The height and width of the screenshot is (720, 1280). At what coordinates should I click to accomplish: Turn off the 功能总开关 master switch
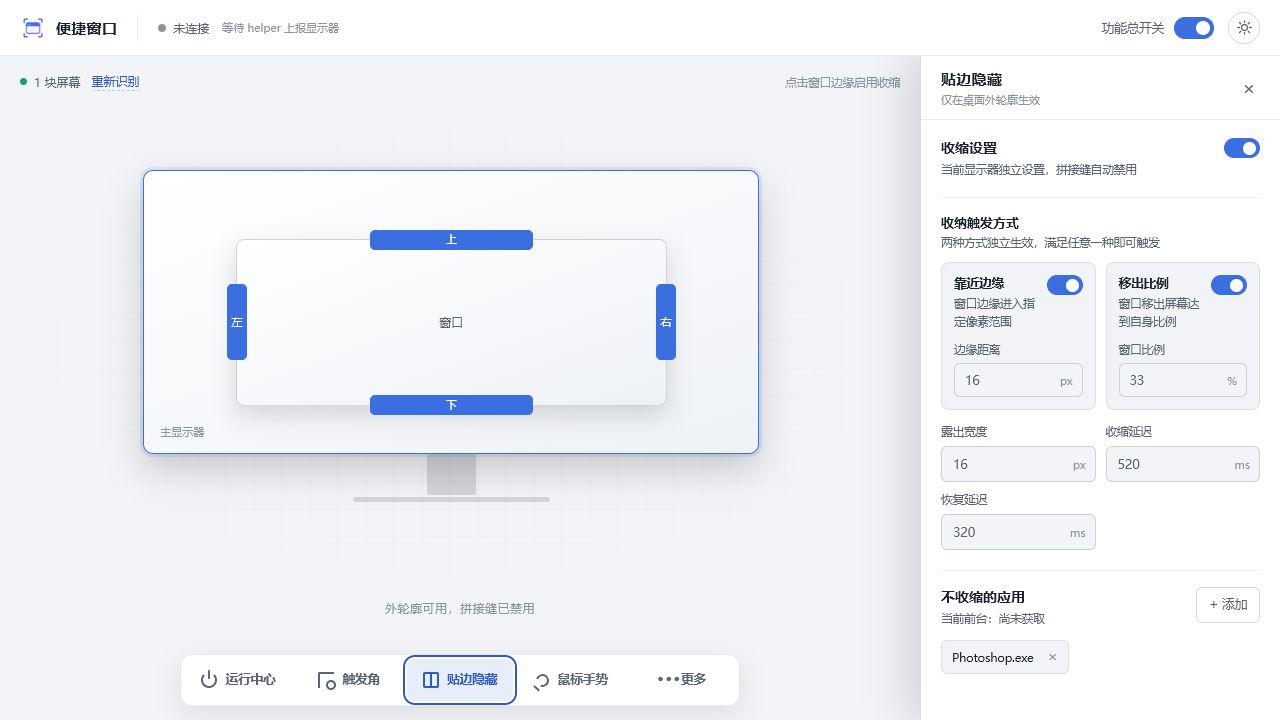coord(1194,28)
